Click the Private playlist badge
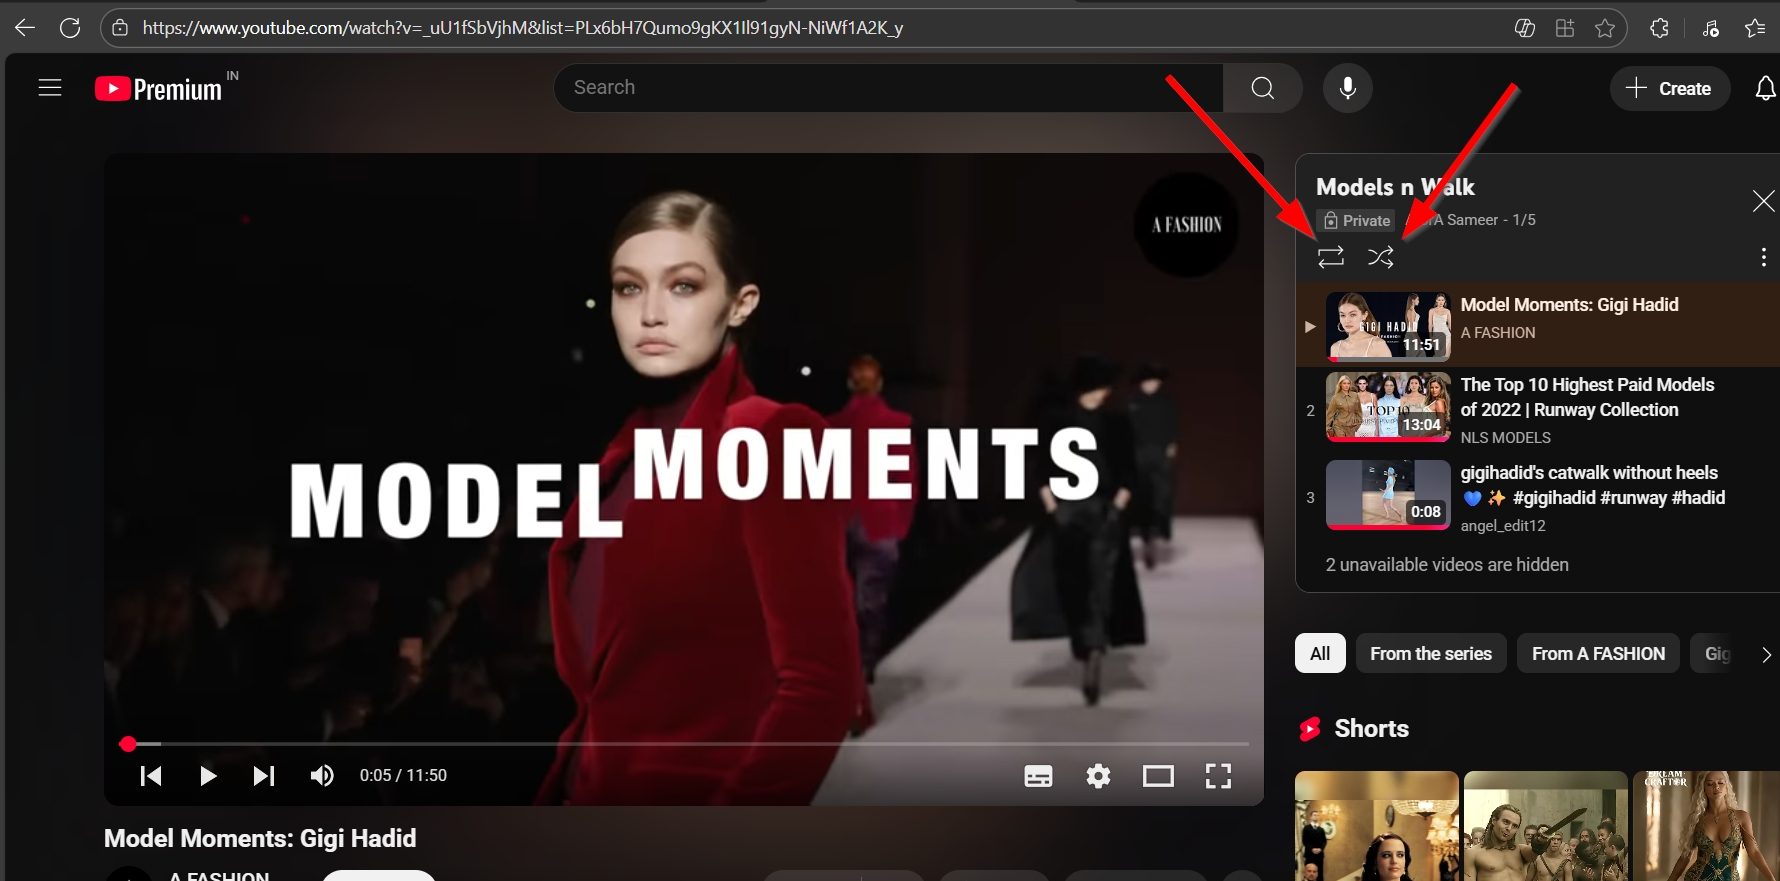The height and width of the screenshot is (881, 1780). [x=1357, y=220]
